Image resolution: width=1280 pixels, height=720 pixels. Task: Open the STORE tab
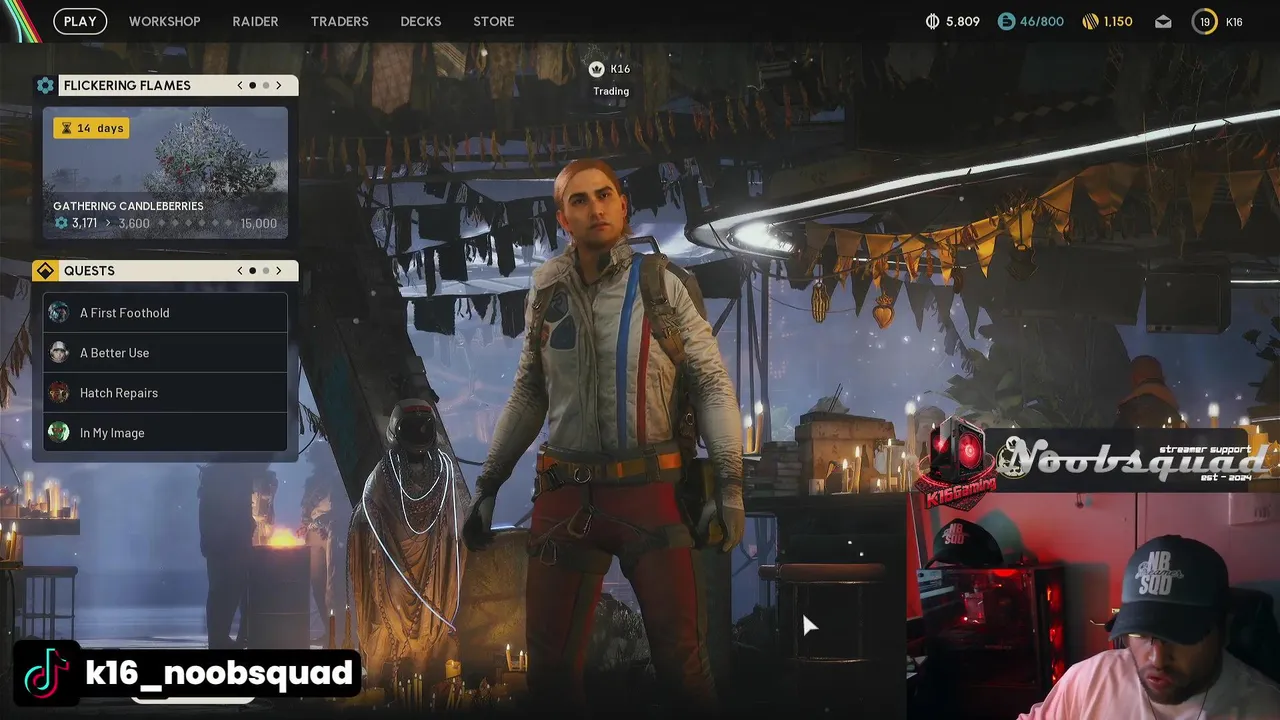pos(493,21)
